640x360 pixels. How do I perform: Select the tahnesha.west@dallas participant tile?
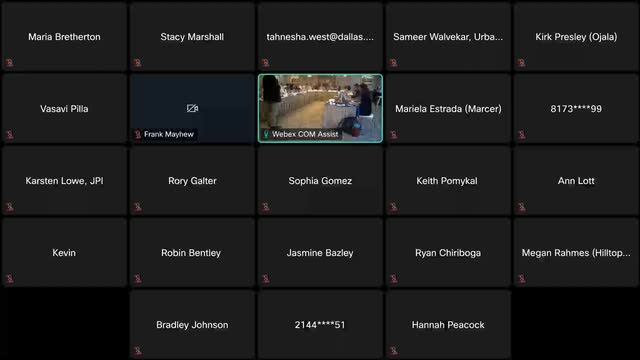[x=320, y=37]
